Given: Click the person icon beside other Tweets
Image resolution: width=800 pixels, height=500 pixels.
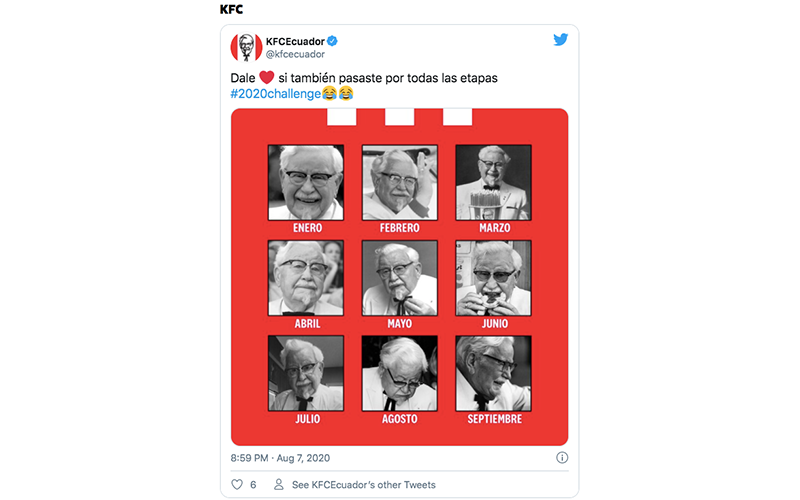Looking at the screenshot, I should (x=279, y=484).
